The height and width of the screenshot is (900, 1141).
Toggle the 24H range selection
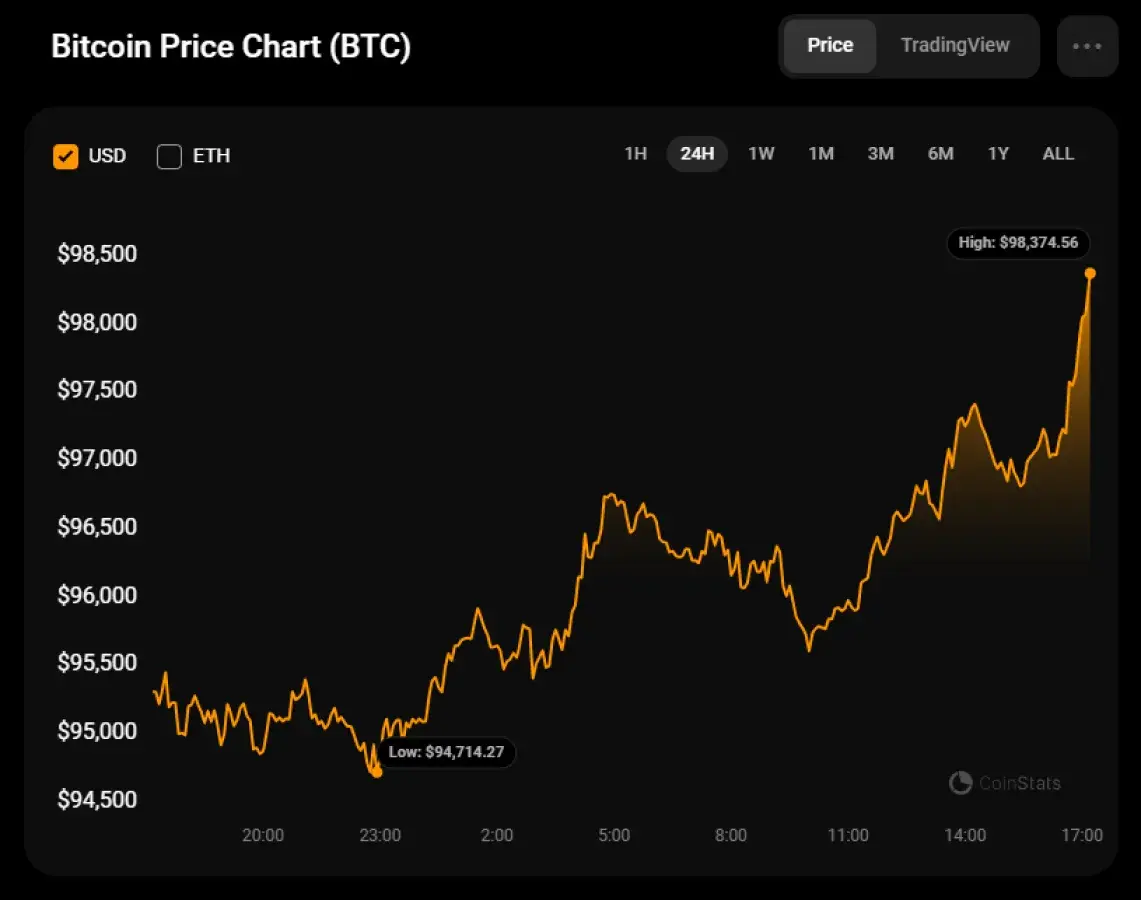[x=696, y=154]
